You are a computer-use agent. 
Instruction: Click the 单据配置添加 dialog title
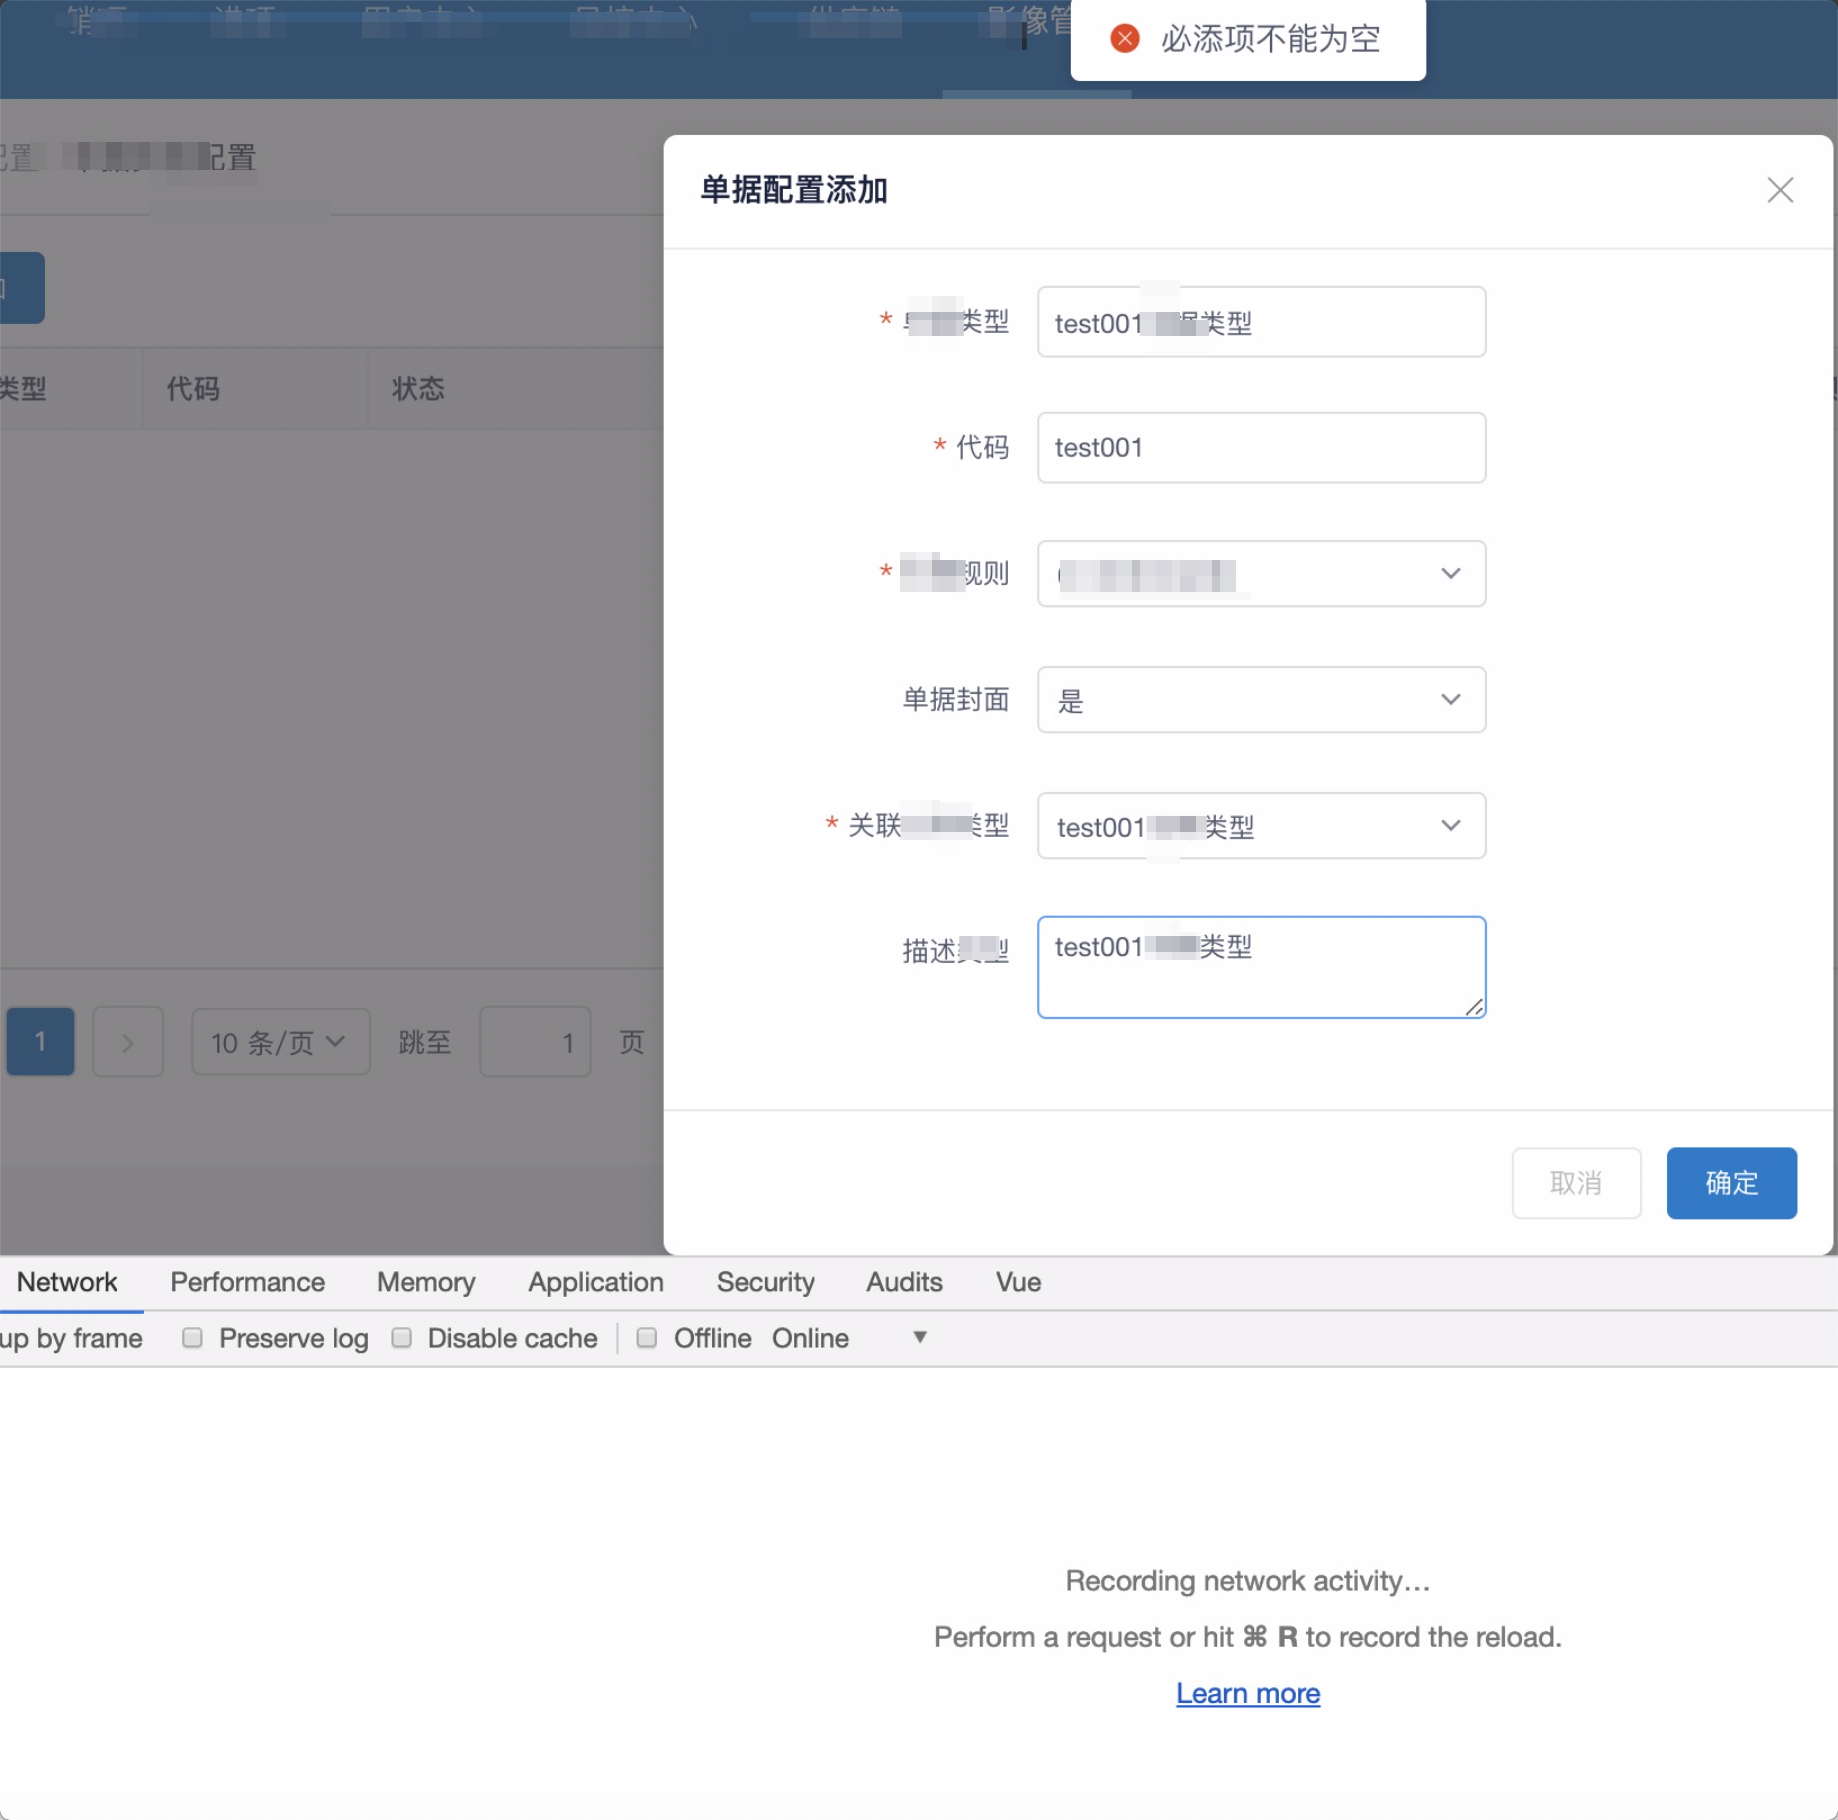point(794,190)
